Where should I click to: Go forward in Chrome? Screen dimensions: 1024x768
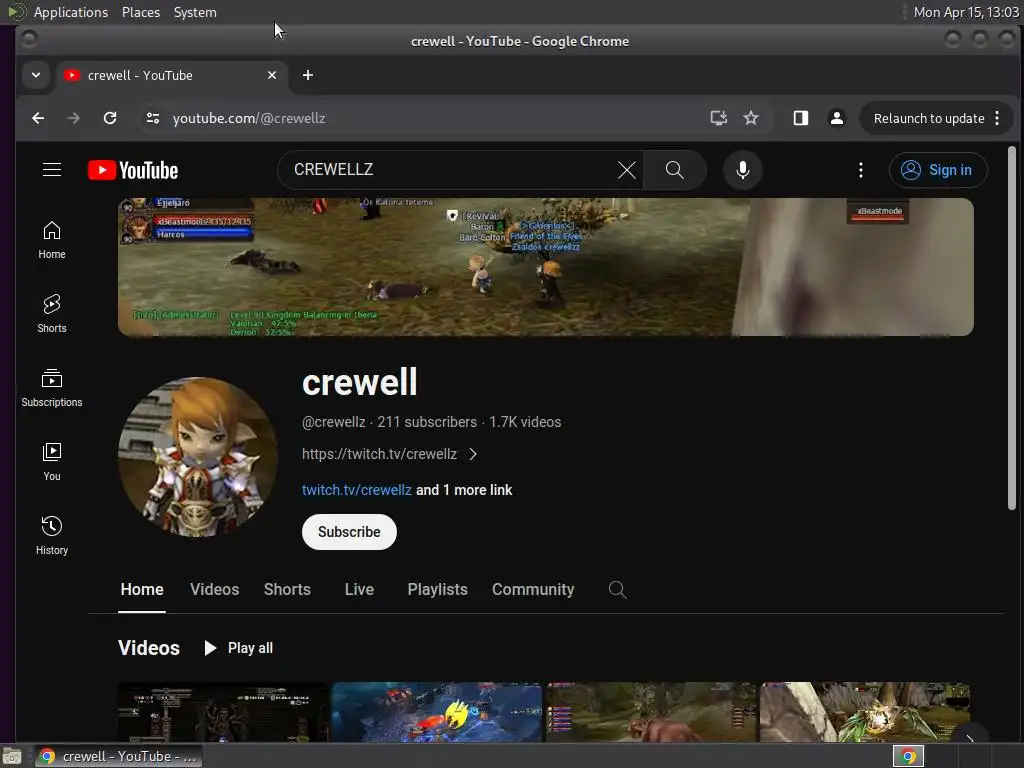[x=74, y=118]
